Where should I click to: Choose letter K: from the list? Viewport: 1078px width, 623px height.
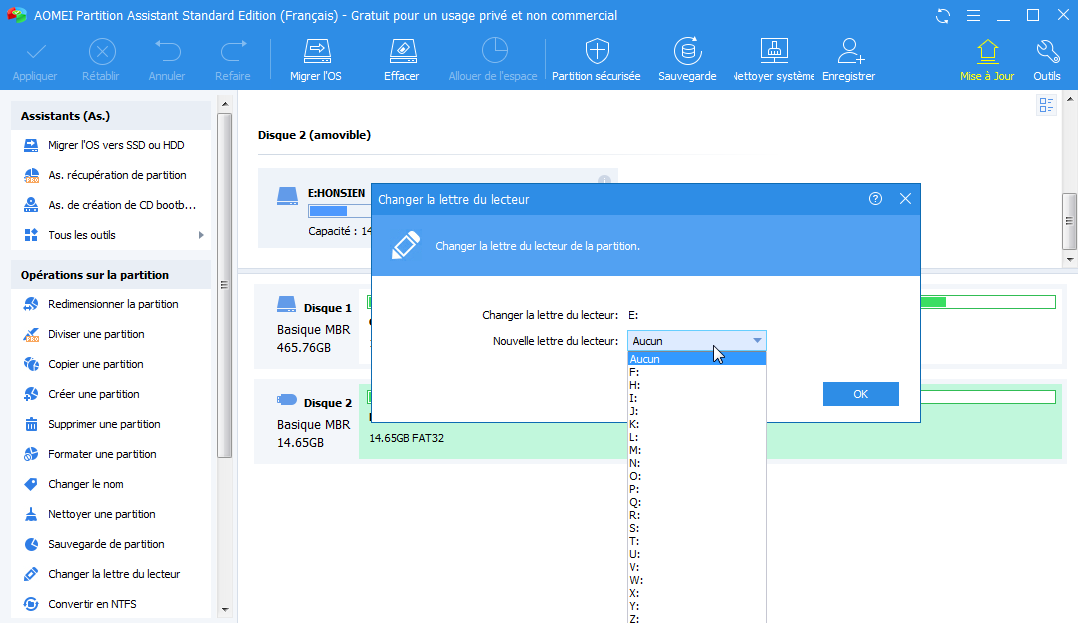point(696,424)
